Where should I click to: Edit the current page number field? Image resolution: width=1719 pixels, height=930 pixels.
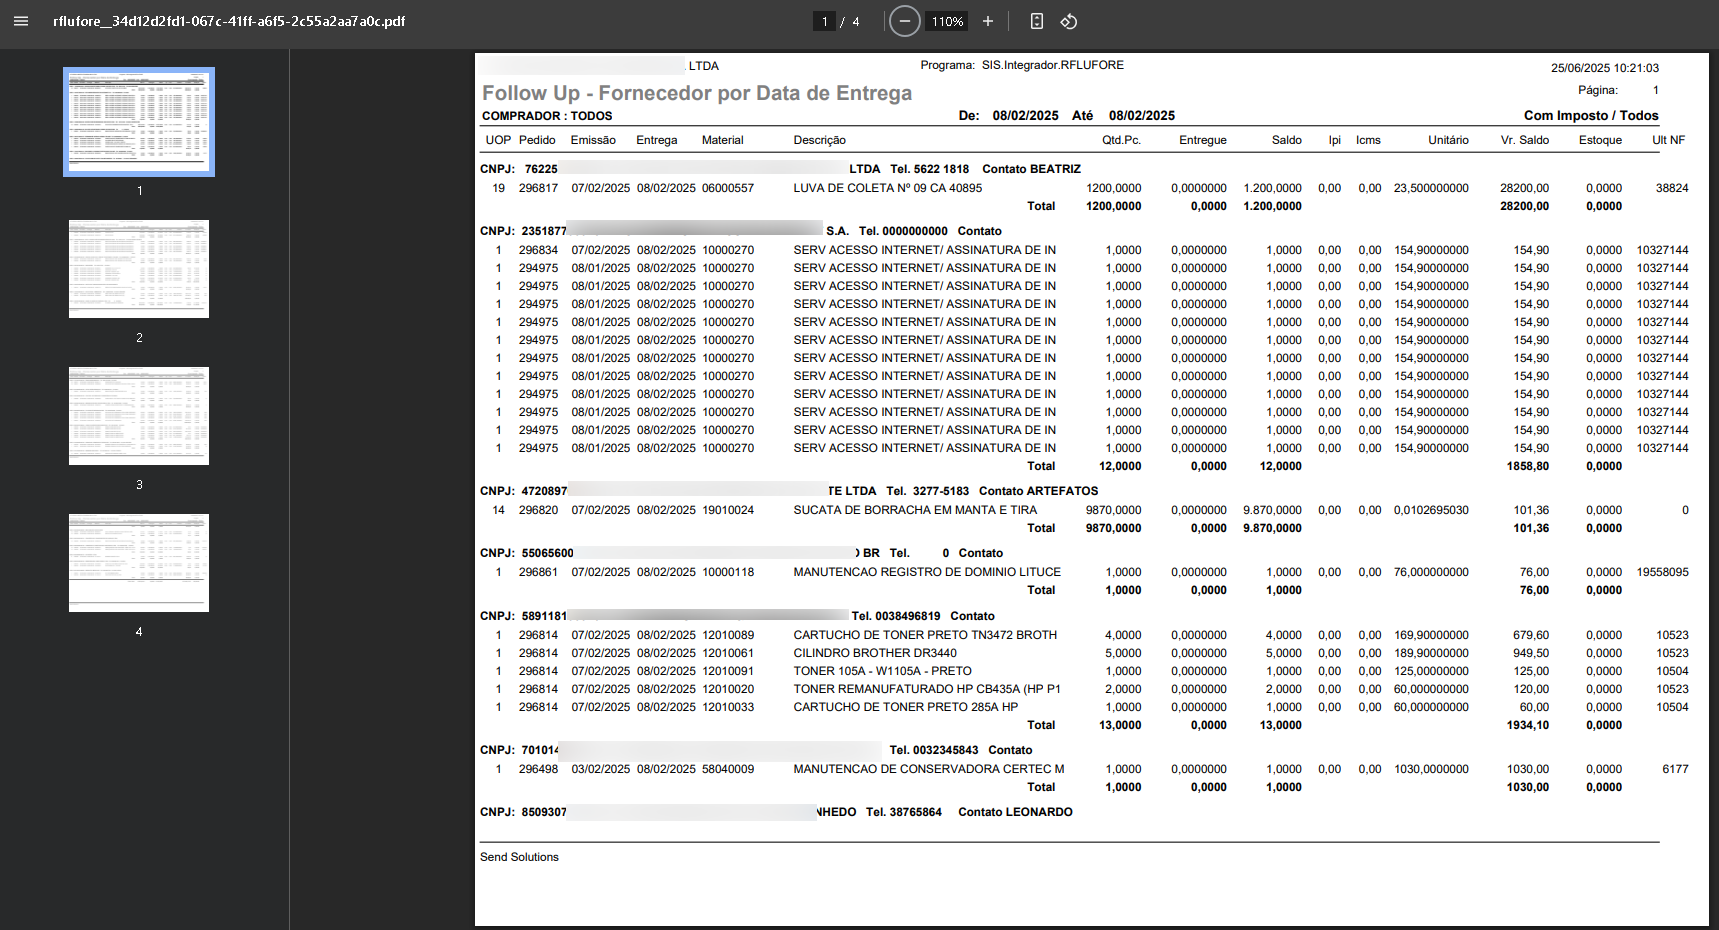824,21
